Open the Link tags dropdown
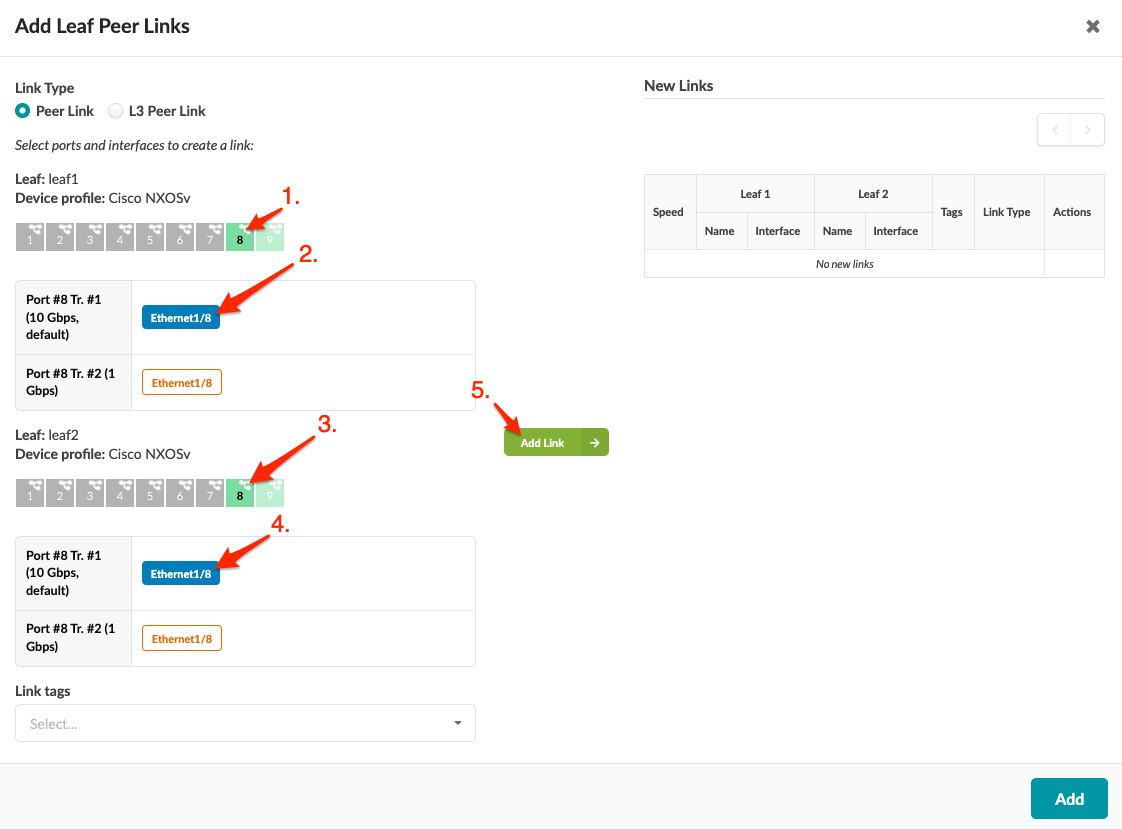Viewport: 1122px width, 829px height. [x=245, y=723]
